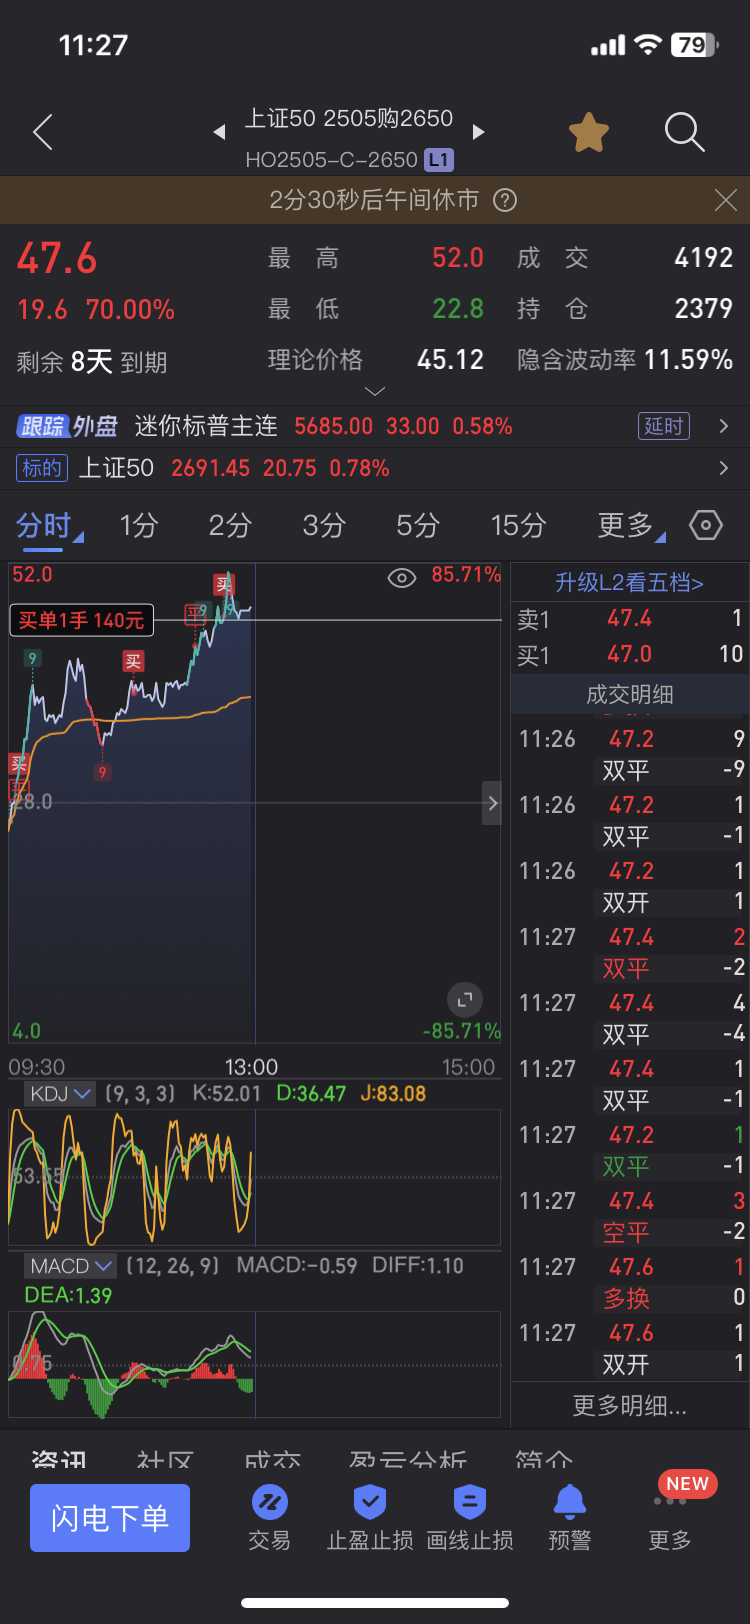Screen dimensions: 750x1624
Task: Expand quote details chevron below 理论价格
Action: click(375, 391)
